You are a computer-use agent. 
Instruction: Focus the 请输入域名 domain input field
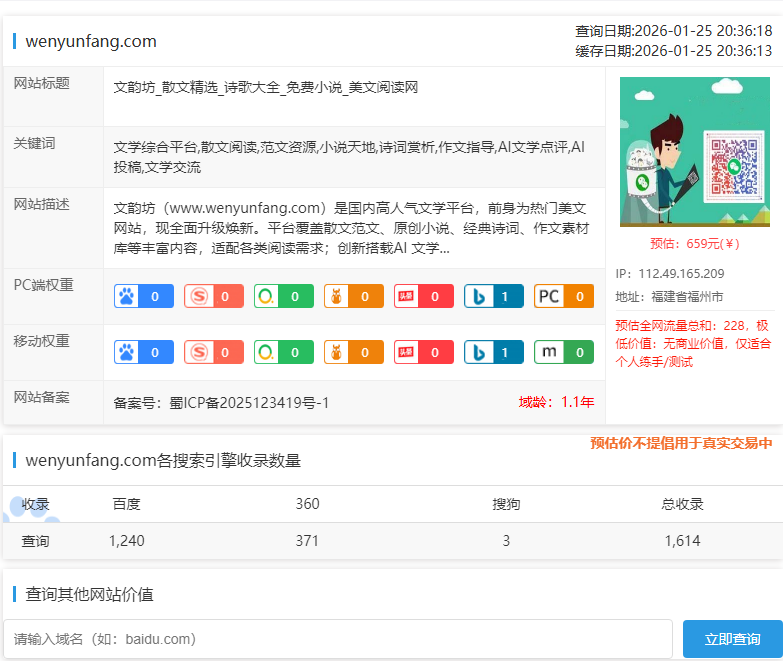338,639
